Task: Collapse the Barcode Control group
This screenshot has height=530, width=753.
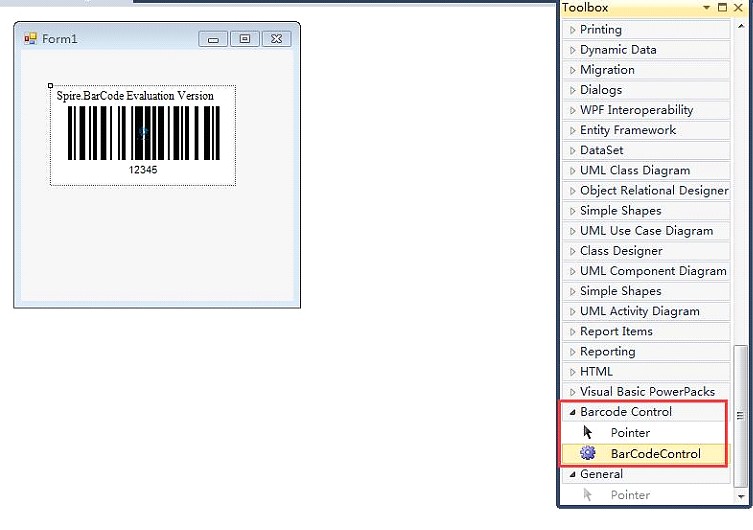Action: pyautogui.click(x=572, y=412)
